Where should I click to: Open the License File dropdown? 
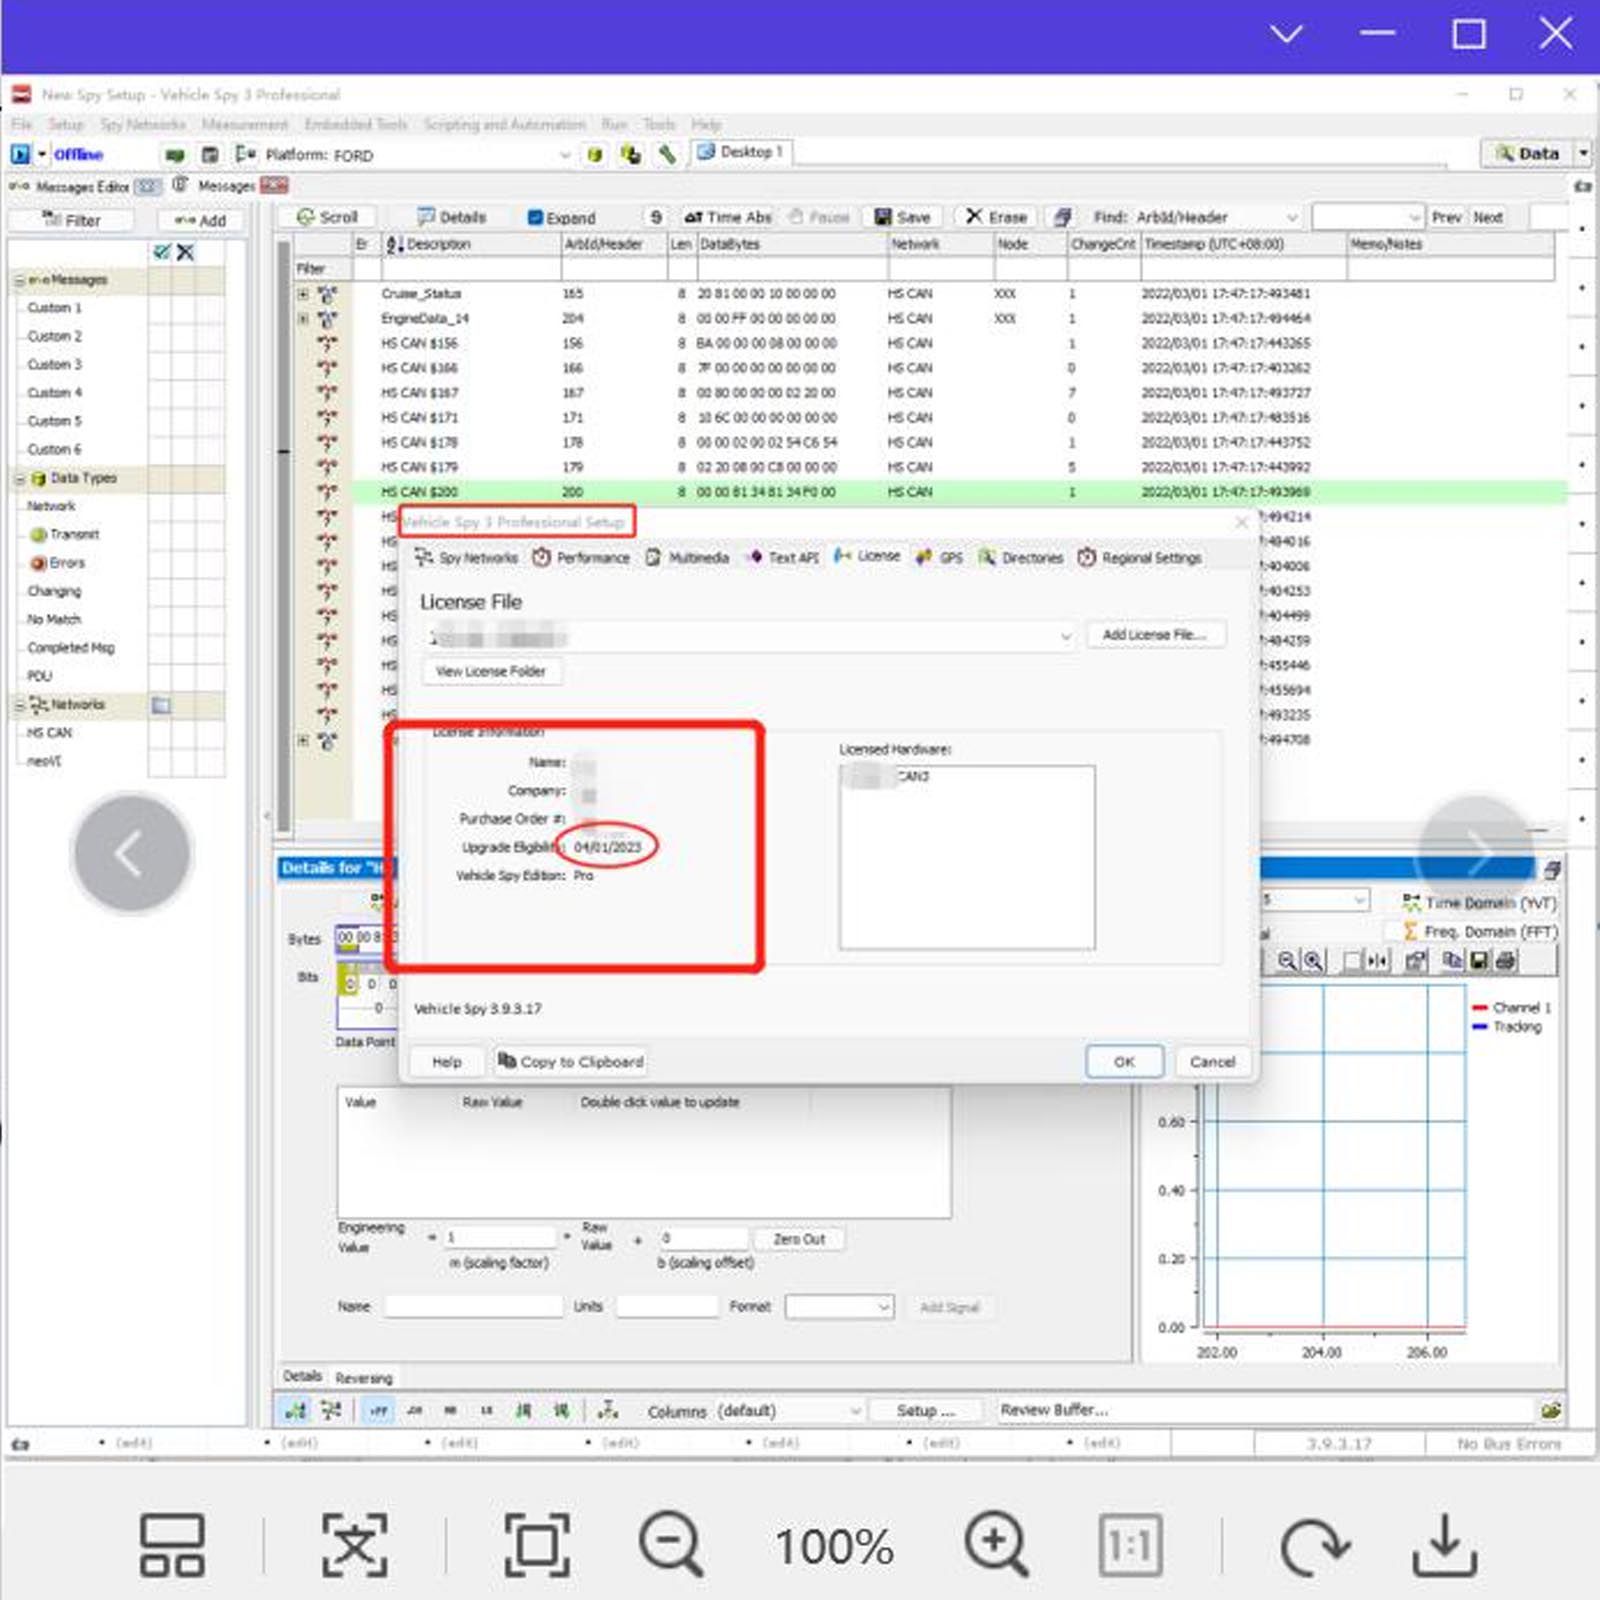[x=1065, y=636]
